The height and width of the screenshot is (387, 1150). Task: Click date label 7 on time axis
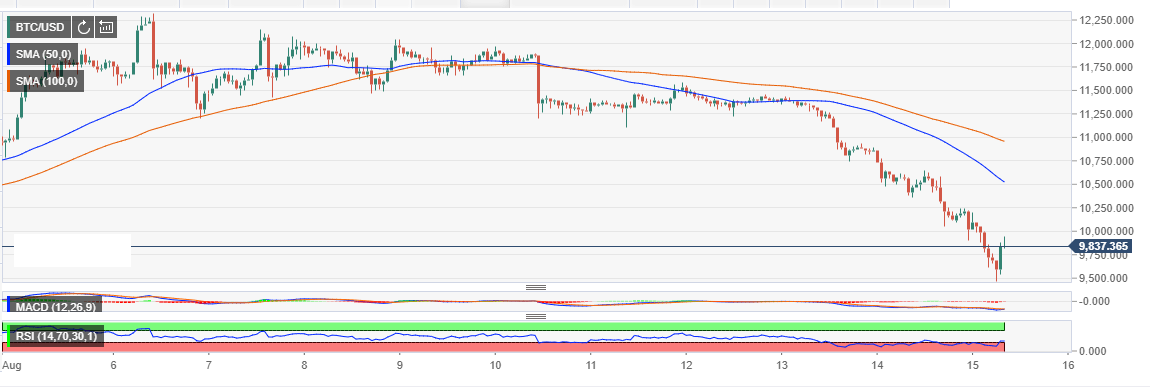click(208, 364)
